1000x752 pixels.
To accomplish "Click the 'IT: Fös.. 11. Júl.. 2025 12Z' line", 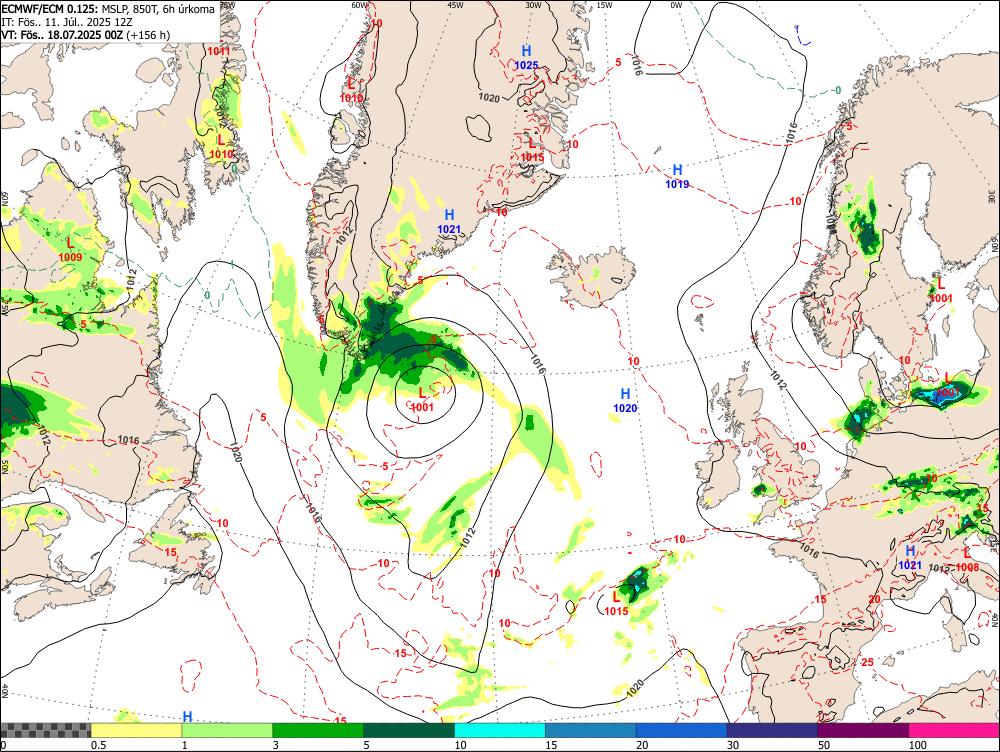I will click(66, 22).
